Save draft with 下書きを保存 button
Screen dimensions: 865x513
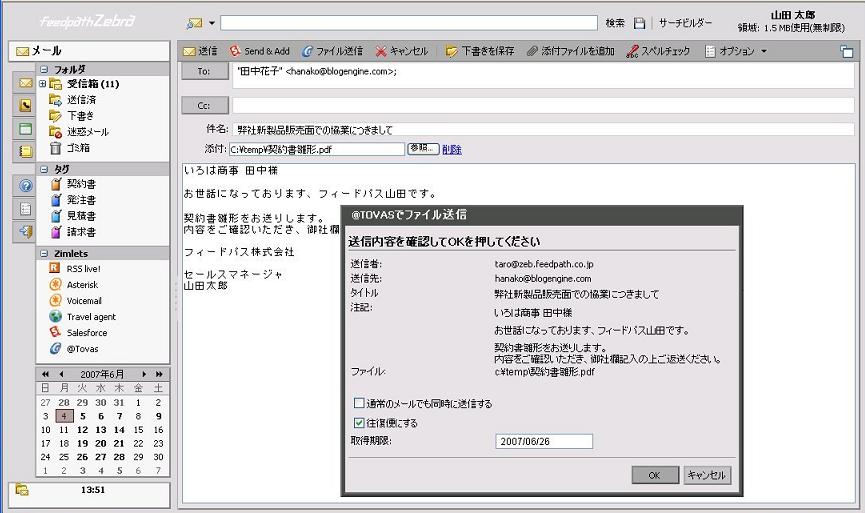pyautogui.click(x=479, y=51)
